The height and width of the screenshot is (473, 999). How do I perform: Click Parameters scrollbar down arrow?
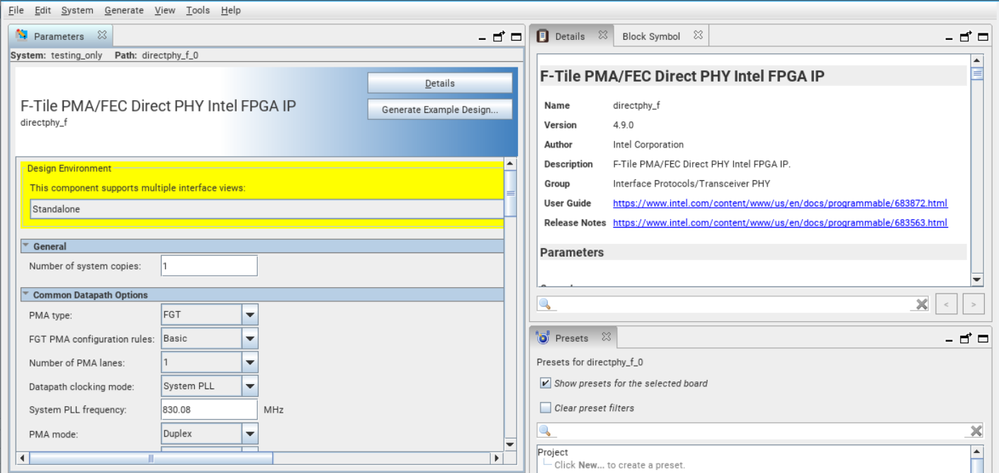510,444
